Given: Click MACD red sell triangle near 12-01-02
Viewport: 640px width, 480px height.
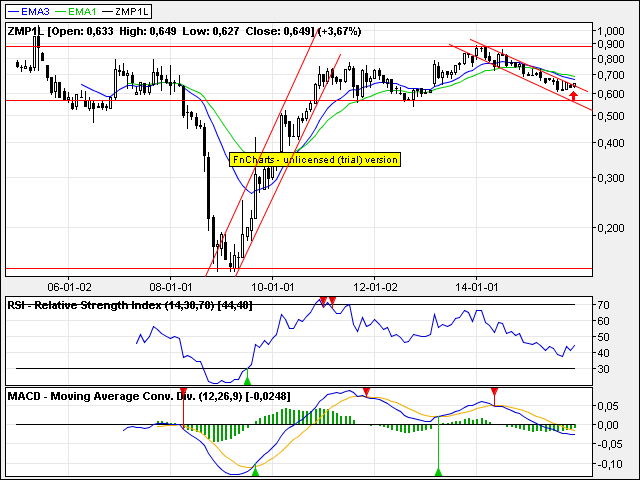Looking at the screenshot, I should [366, 392].
